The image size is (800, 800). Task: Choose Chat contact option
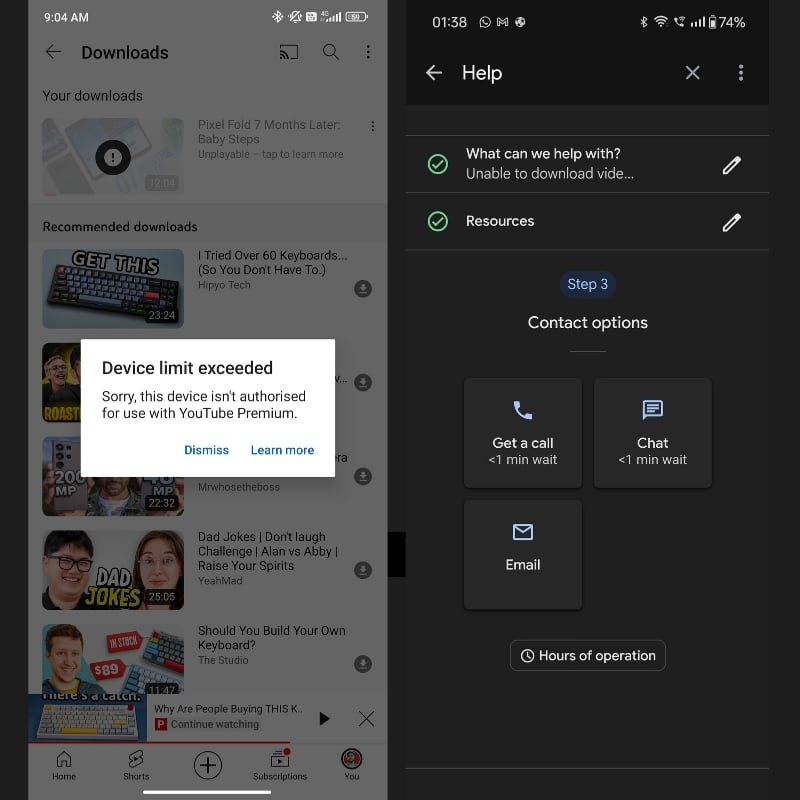click(x=653, y=433)
